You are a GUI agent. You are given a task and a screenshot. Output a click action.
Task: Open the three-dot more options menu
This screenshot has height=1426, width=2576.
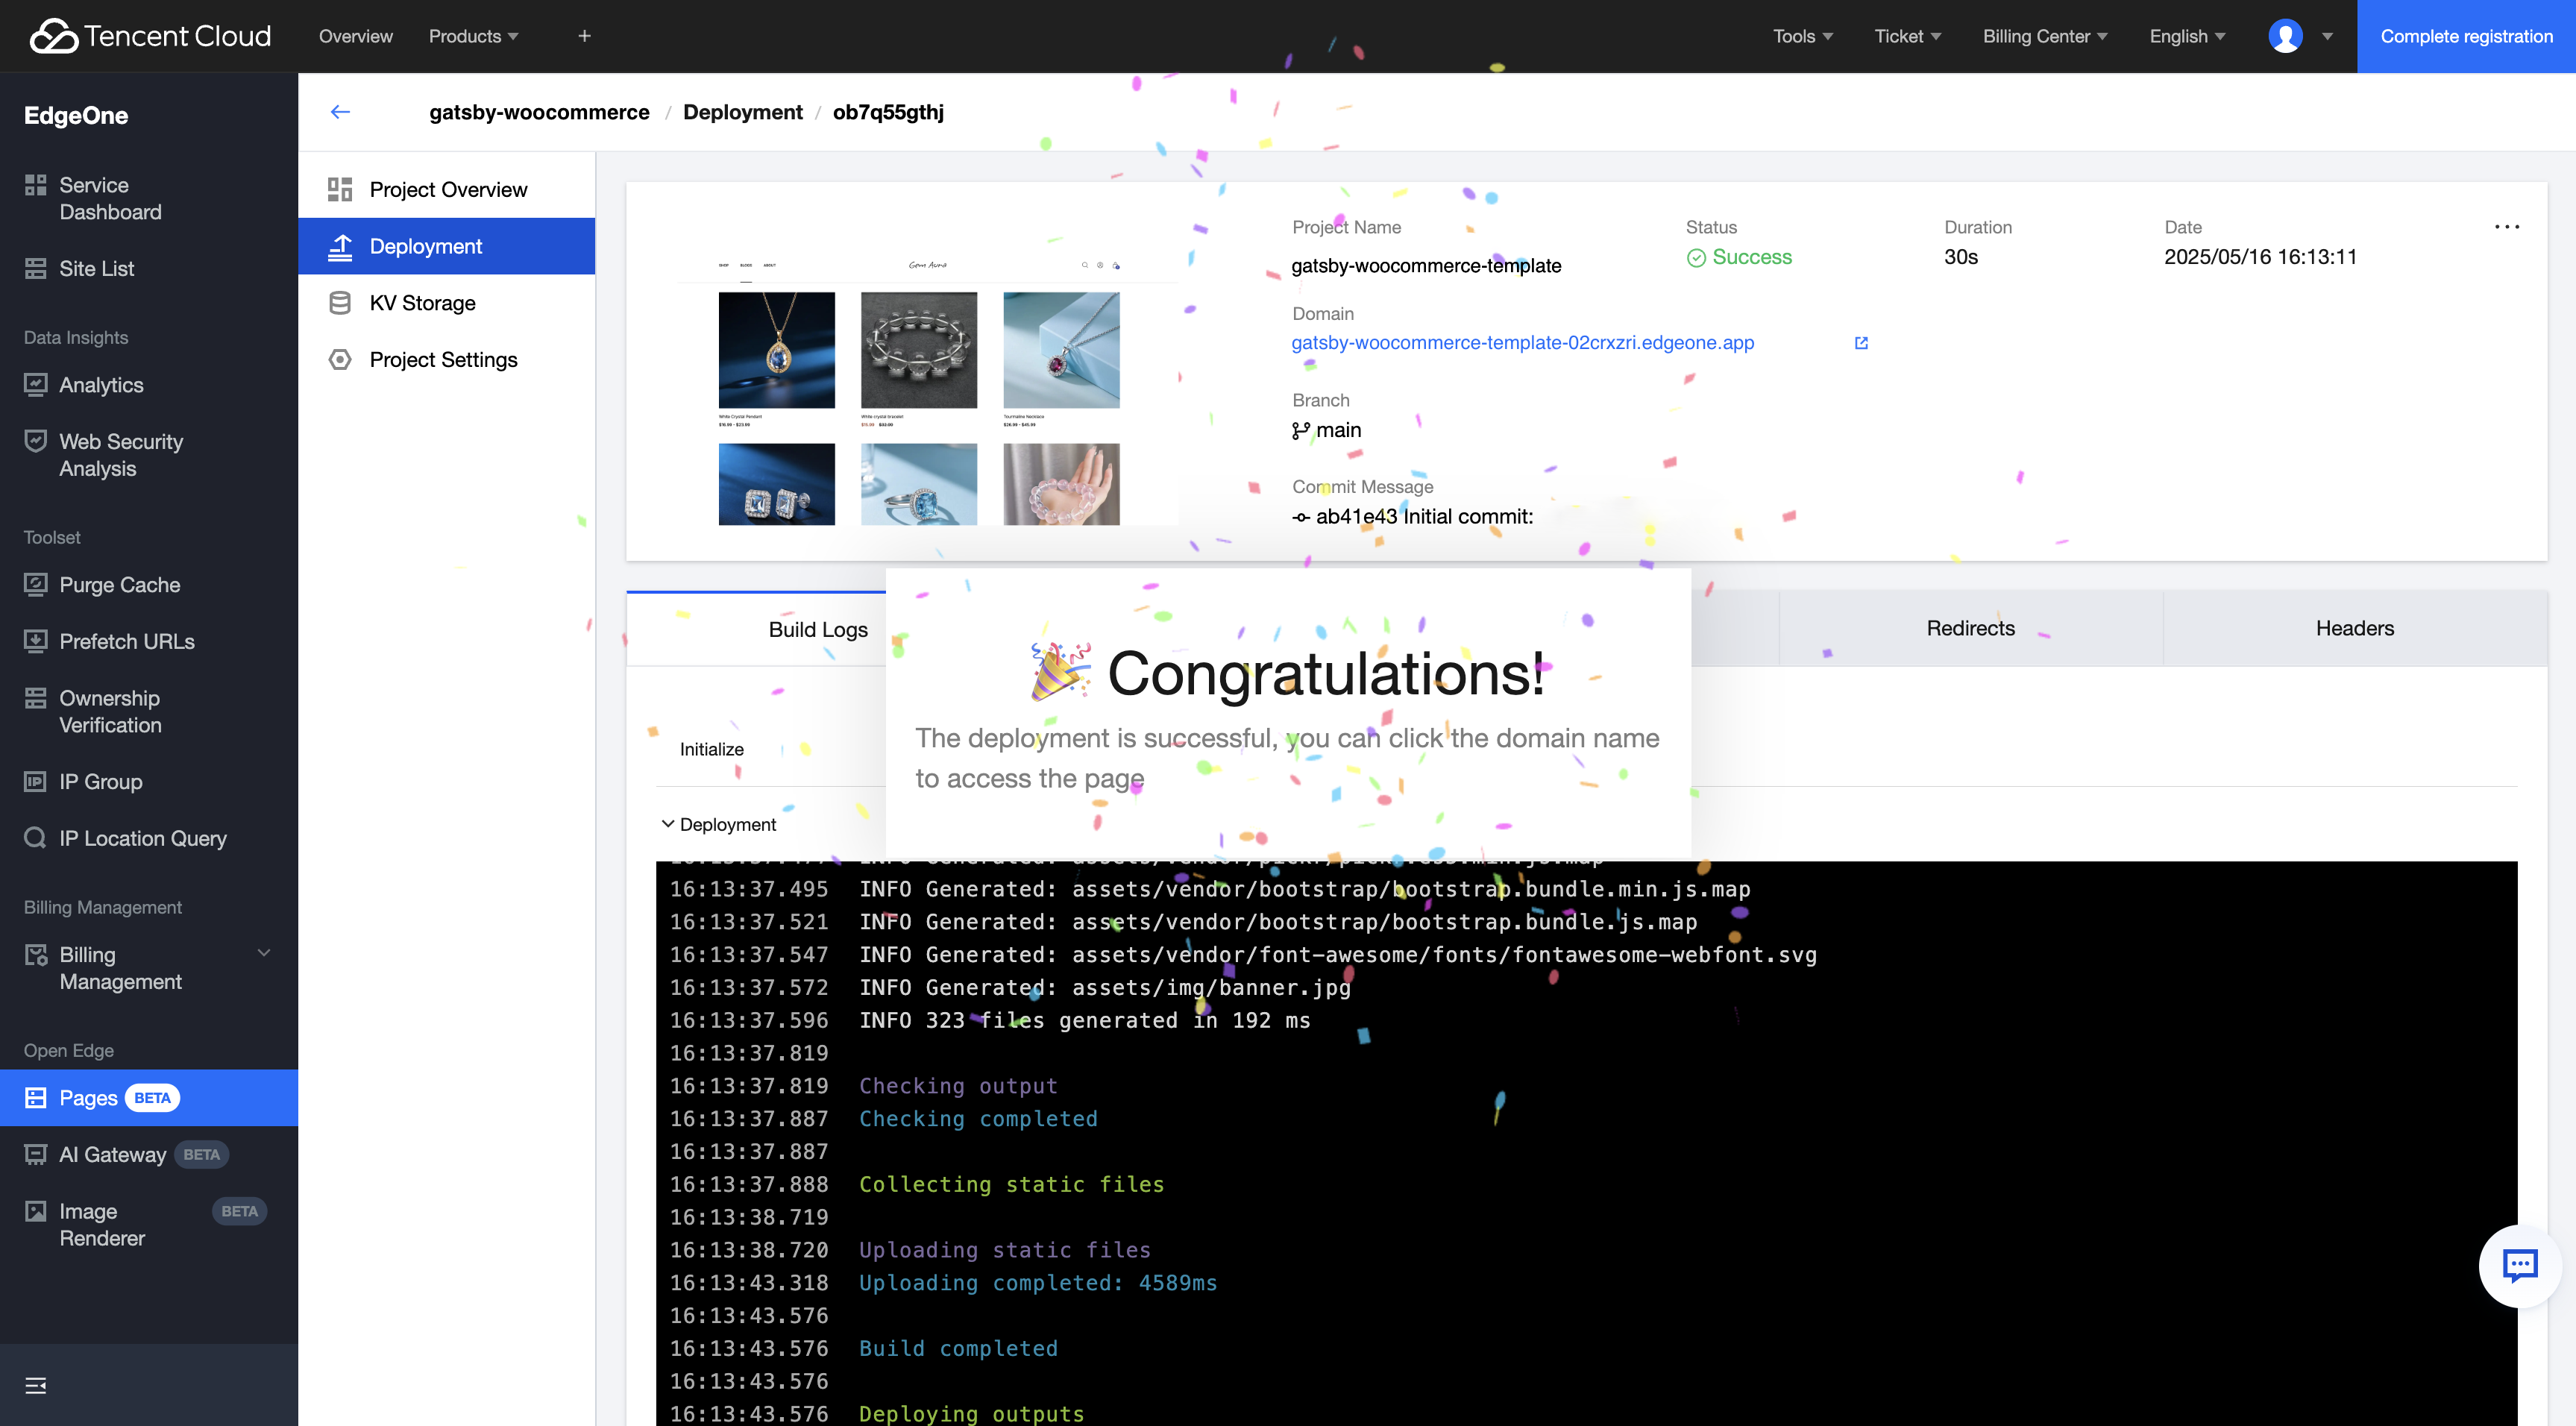point(2507,227)
